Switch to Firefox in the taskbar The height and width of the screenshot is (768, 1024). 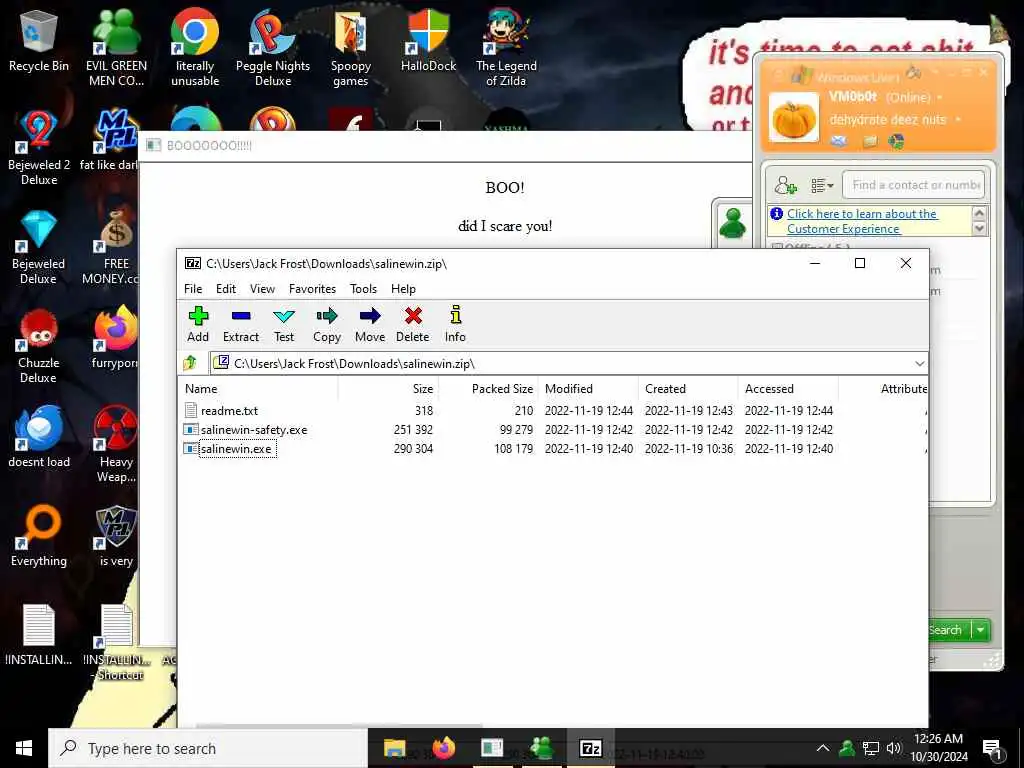pos(443,748)
